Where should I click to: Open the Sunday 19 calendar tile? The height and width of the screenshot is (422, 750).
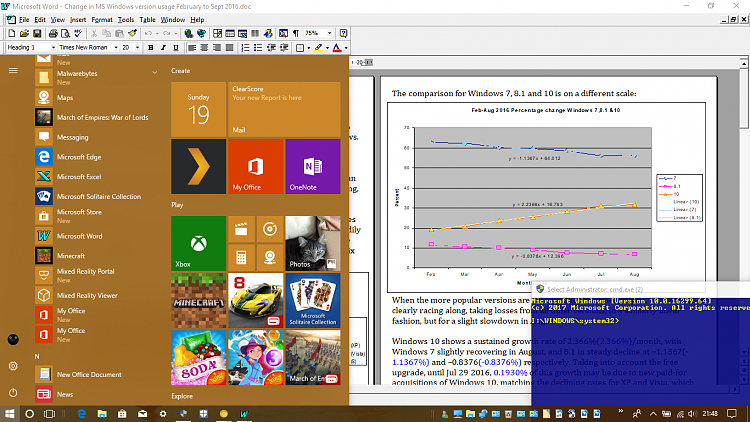[199, 109]
